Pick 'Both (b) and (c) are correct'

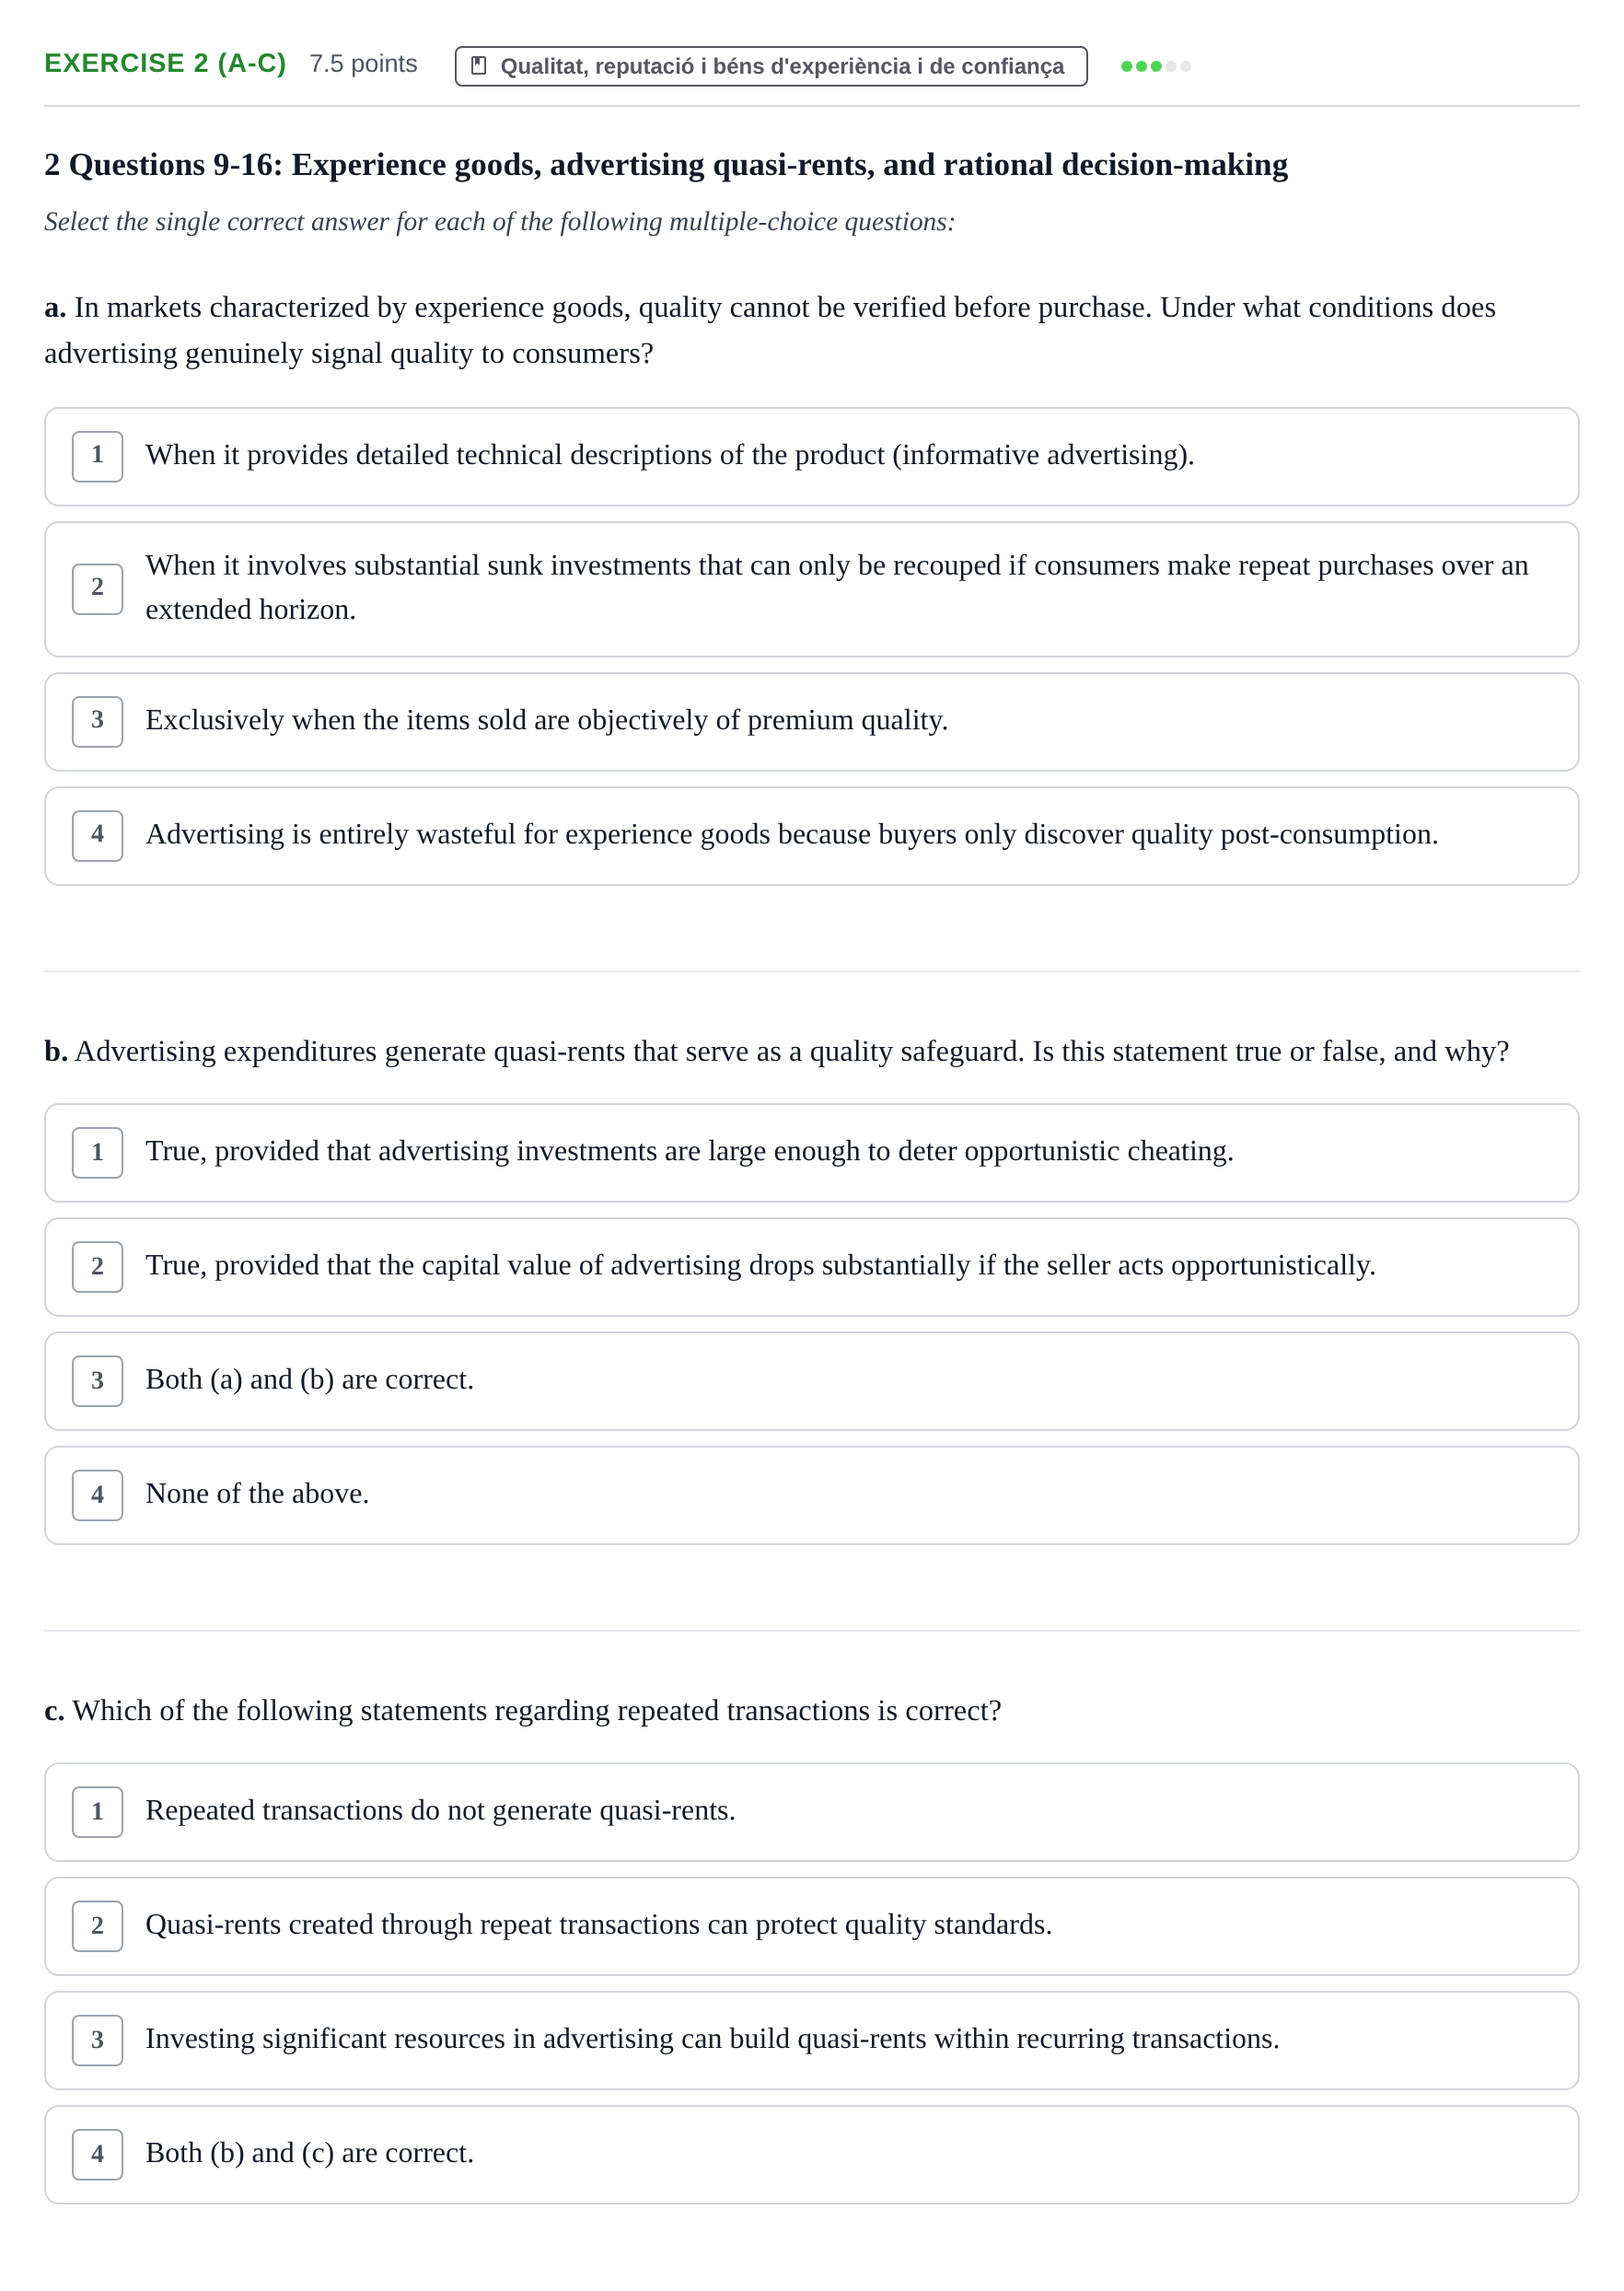click(811, 2153)
